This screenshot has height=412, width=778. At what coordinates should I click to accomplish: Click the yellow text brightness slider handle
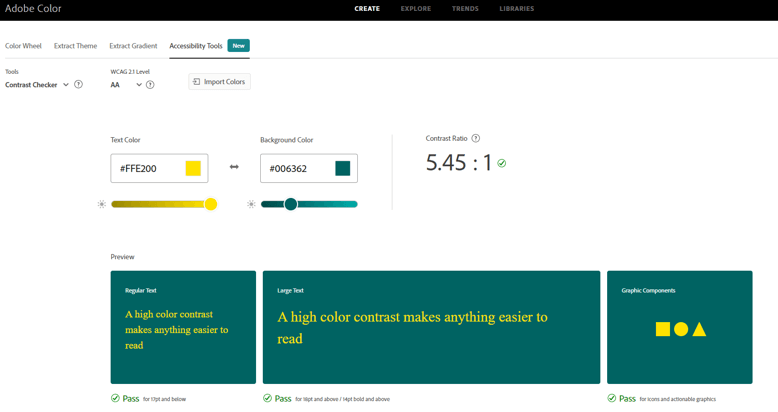click(x=211, y=204)
